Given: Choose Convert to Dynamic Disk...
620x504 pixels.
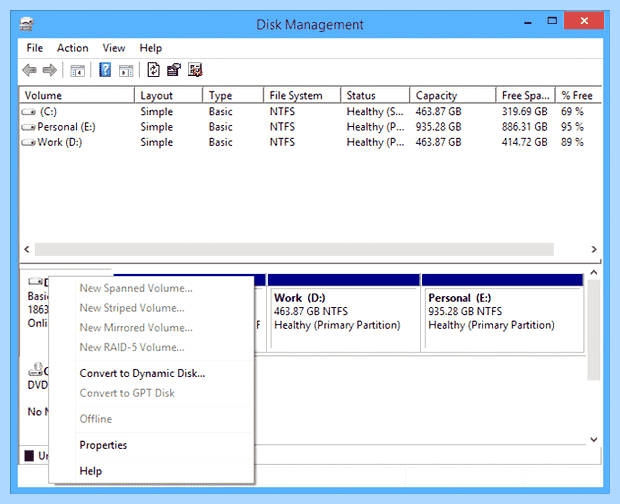Looking at the screenshot, I should coord(142,373).
